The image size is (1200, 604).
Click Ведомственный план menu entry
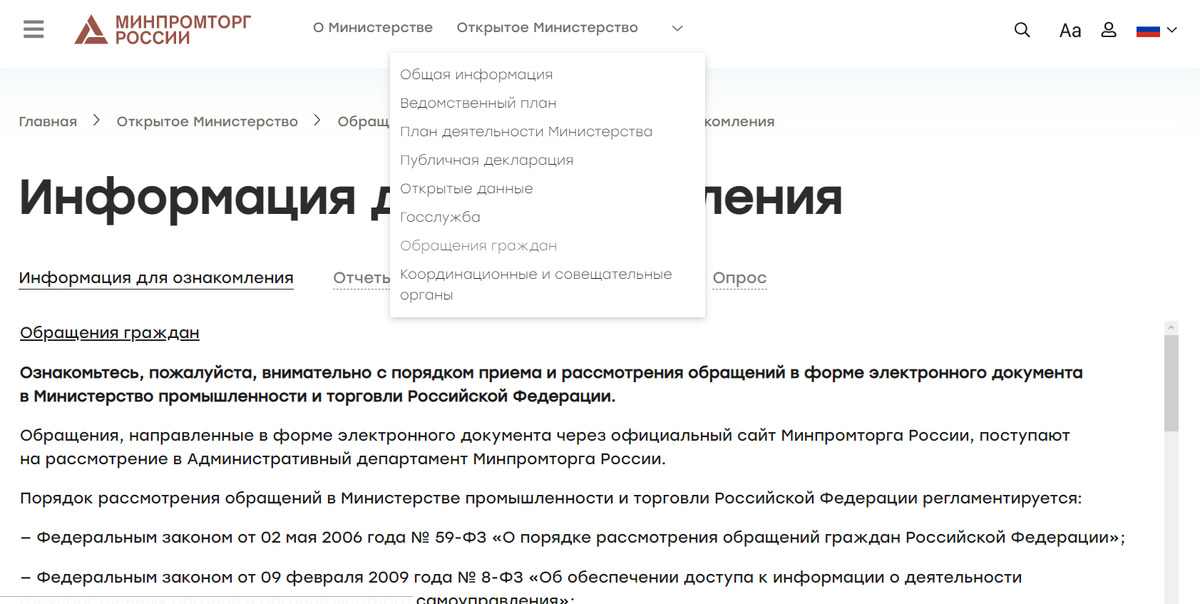[x=478, y=102]
